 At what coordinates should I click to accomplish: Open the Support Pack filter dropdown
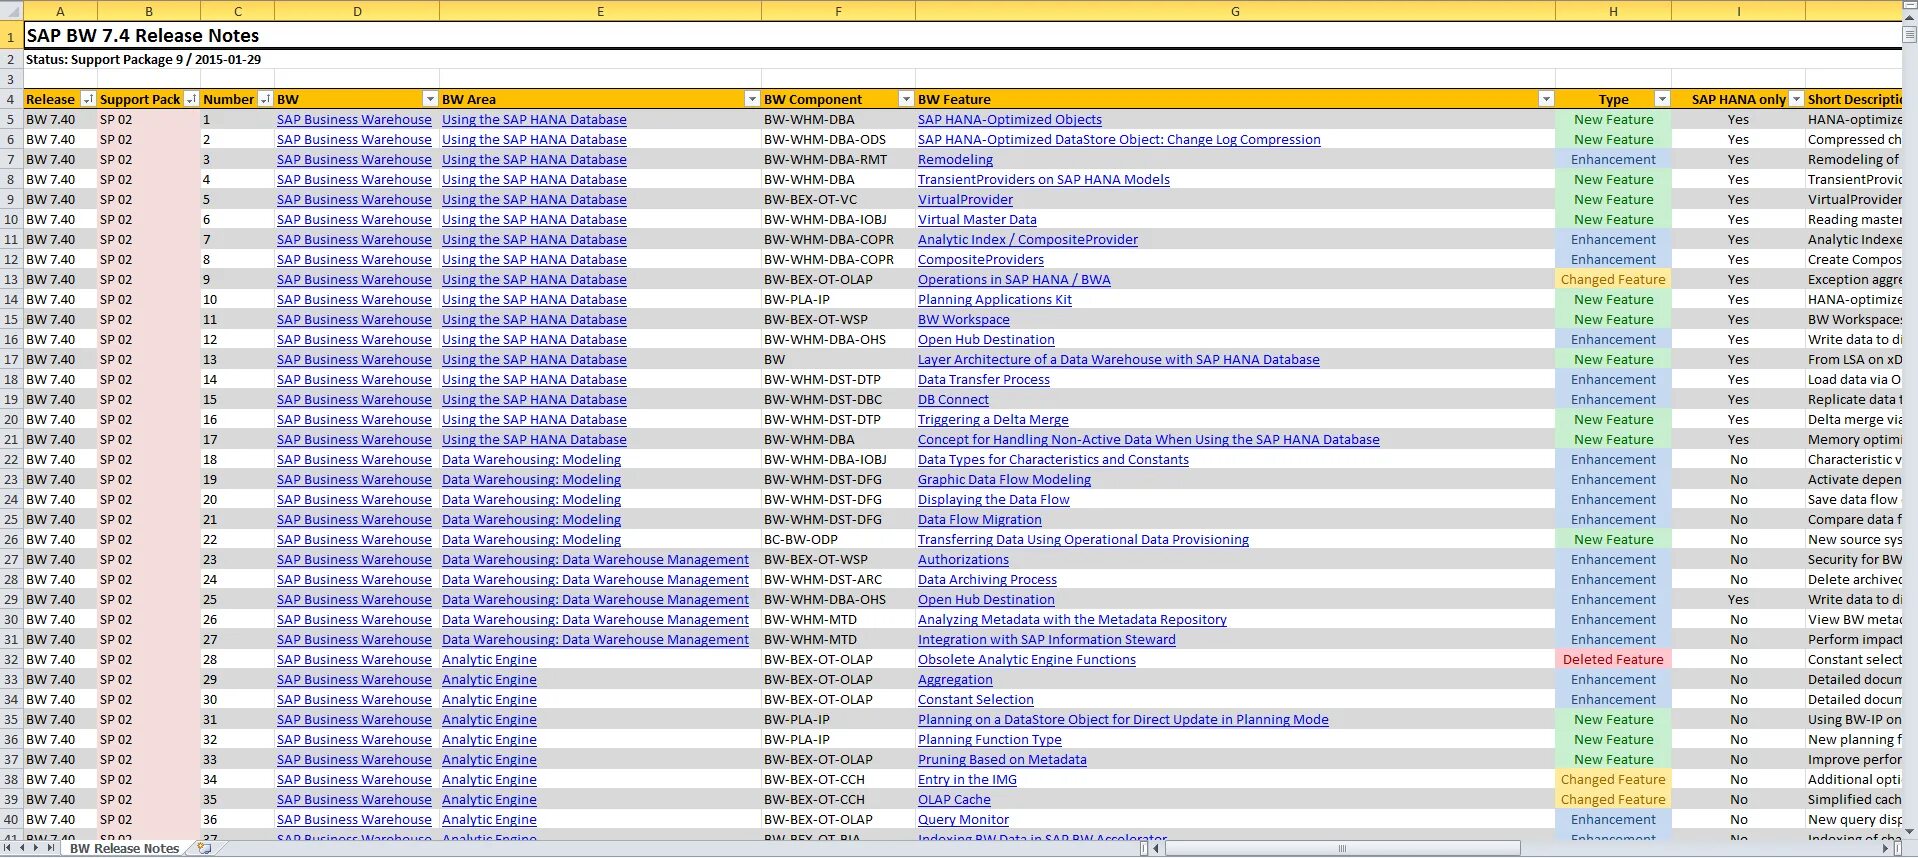click(190, 99)
